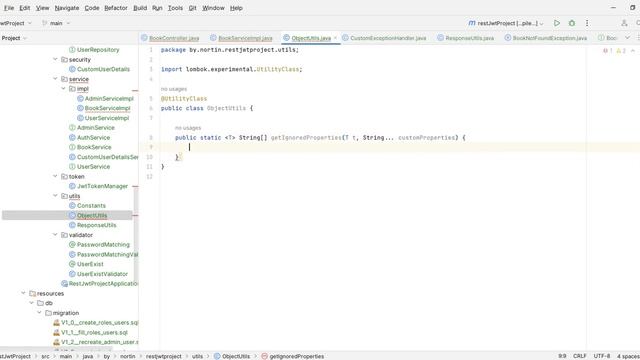Click V1_0__create_roles_users.sql file icon
This screenshot has width=640, height=360.
(56, 322)
